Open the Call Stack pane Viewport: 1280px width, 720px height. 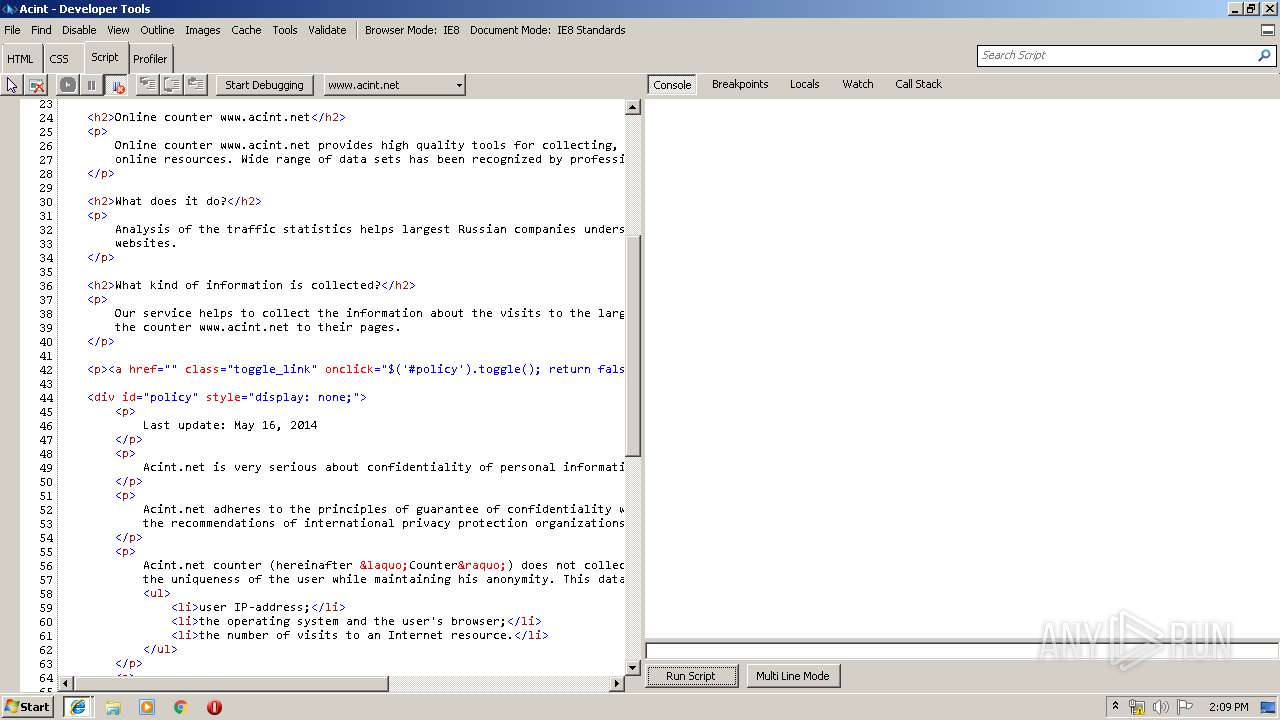pos(918,84)
